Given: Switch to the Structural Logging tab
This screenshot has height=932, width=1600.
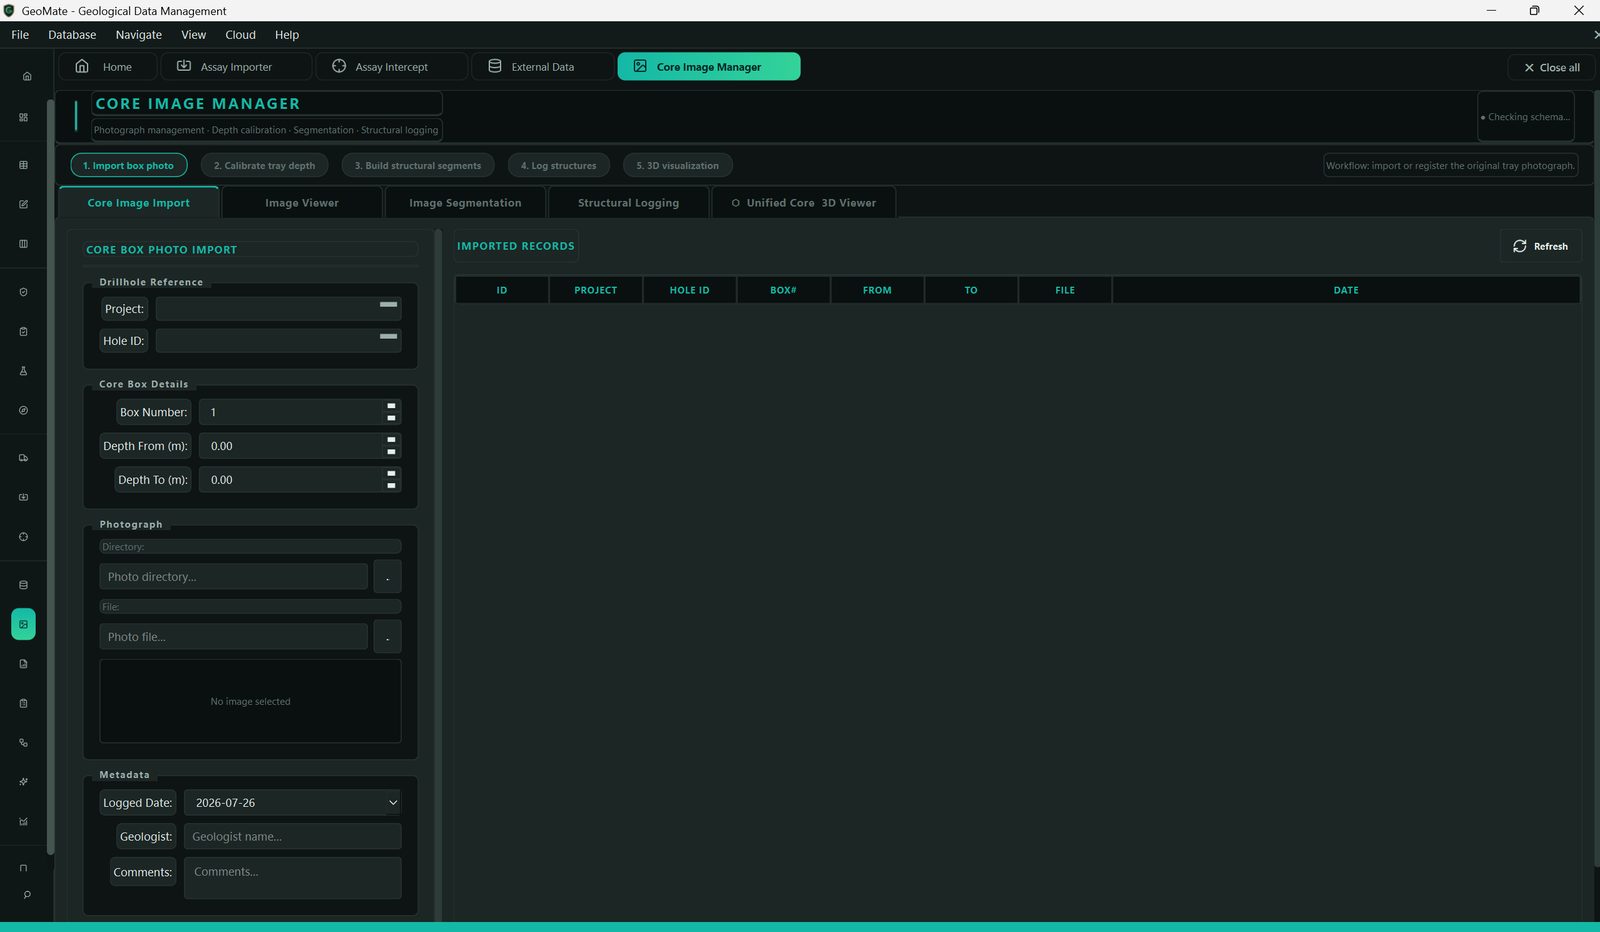Looking at the screenshot, I should click(x=628, y=203).
